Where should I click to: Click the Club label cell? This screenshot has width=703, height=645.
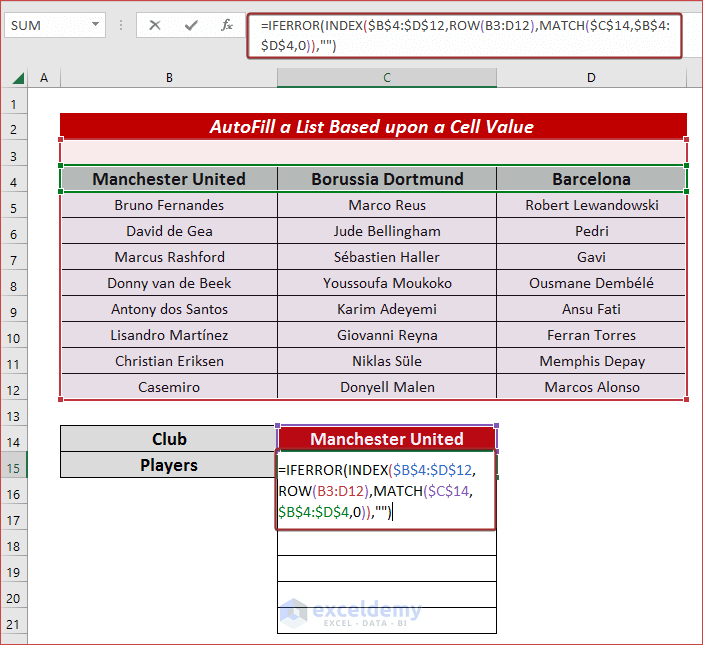pyautogui.click(x=169, y=439)
